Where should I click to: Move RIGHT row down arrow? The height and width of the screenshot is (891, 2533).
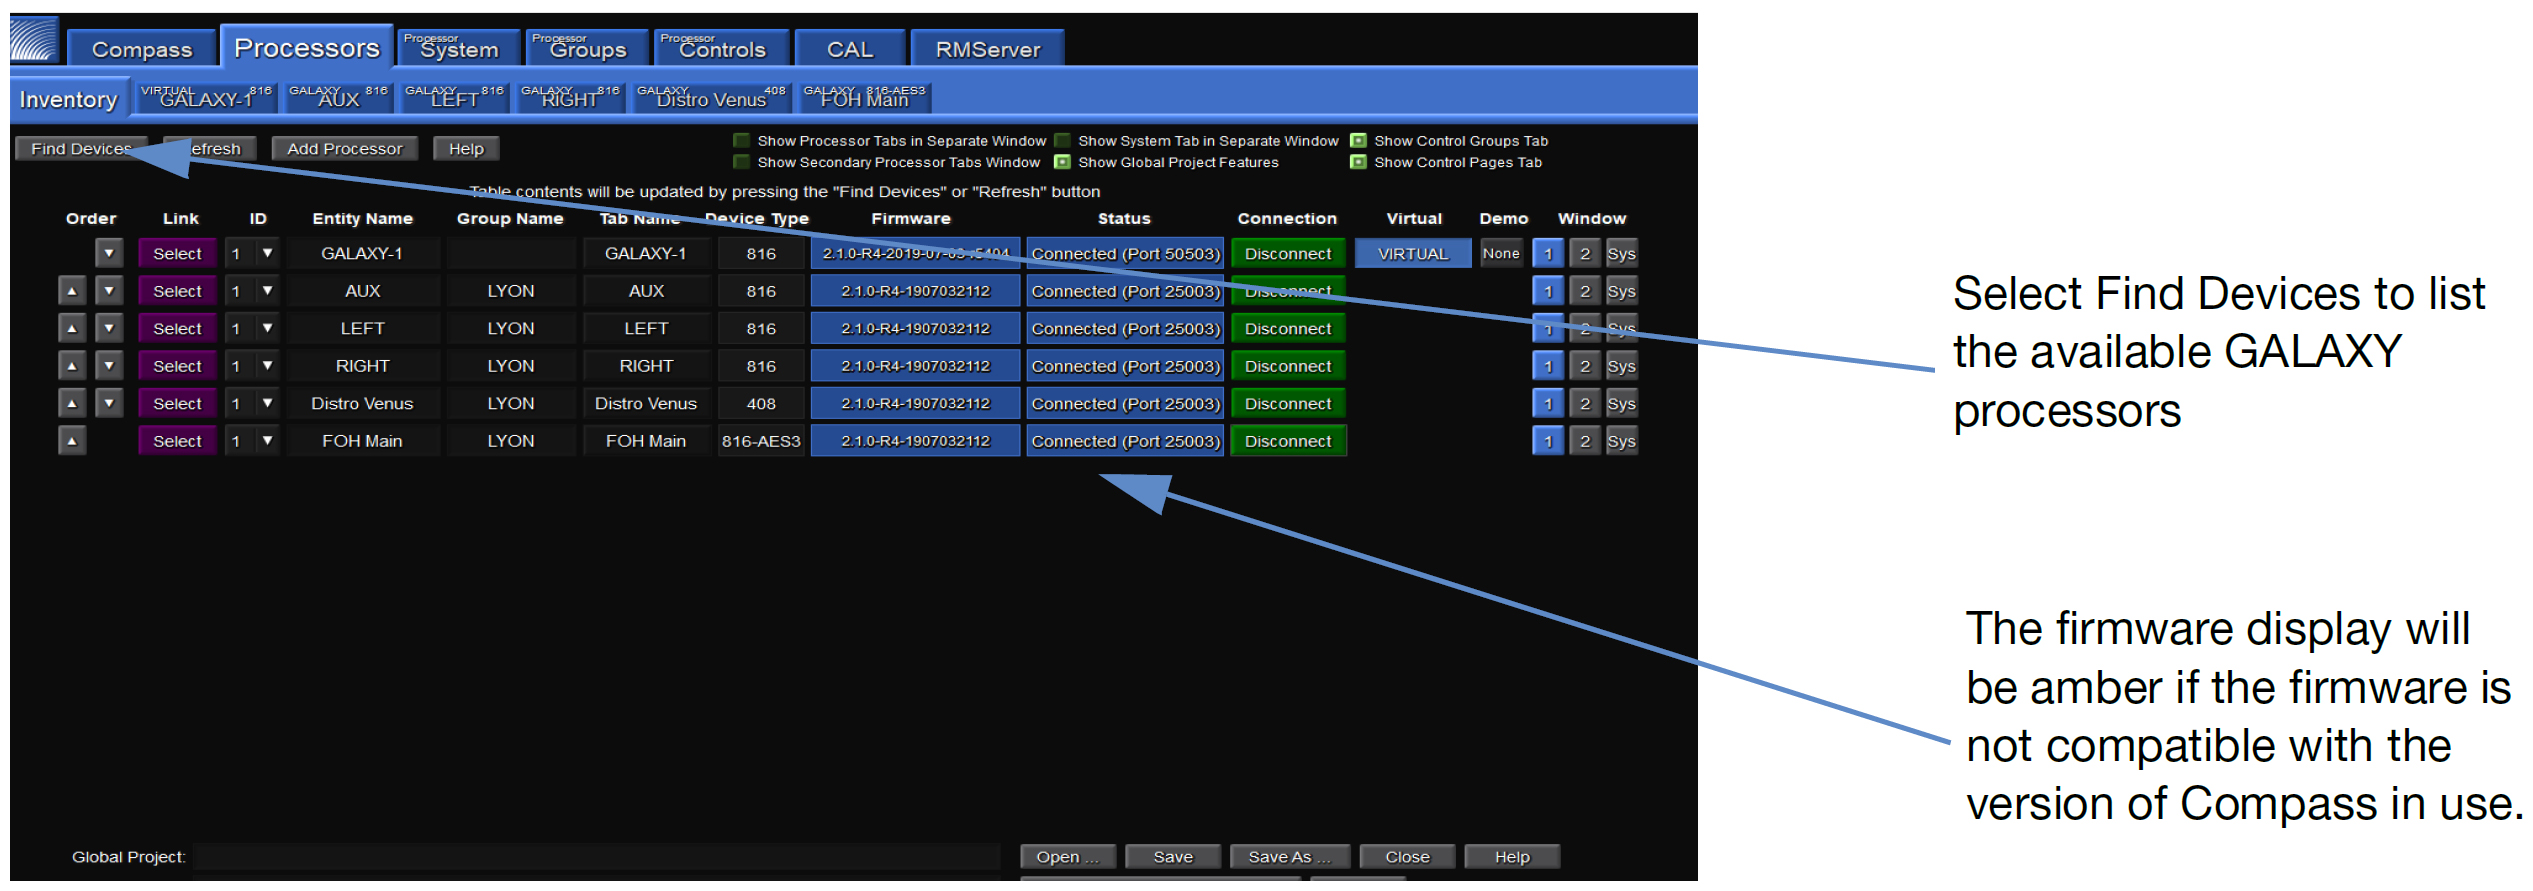tap(109, 366)
